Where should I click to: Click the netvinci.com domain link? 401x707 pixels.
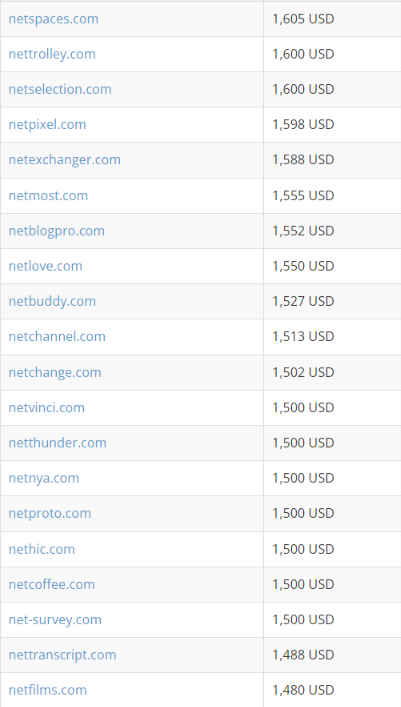coord(46,408)
